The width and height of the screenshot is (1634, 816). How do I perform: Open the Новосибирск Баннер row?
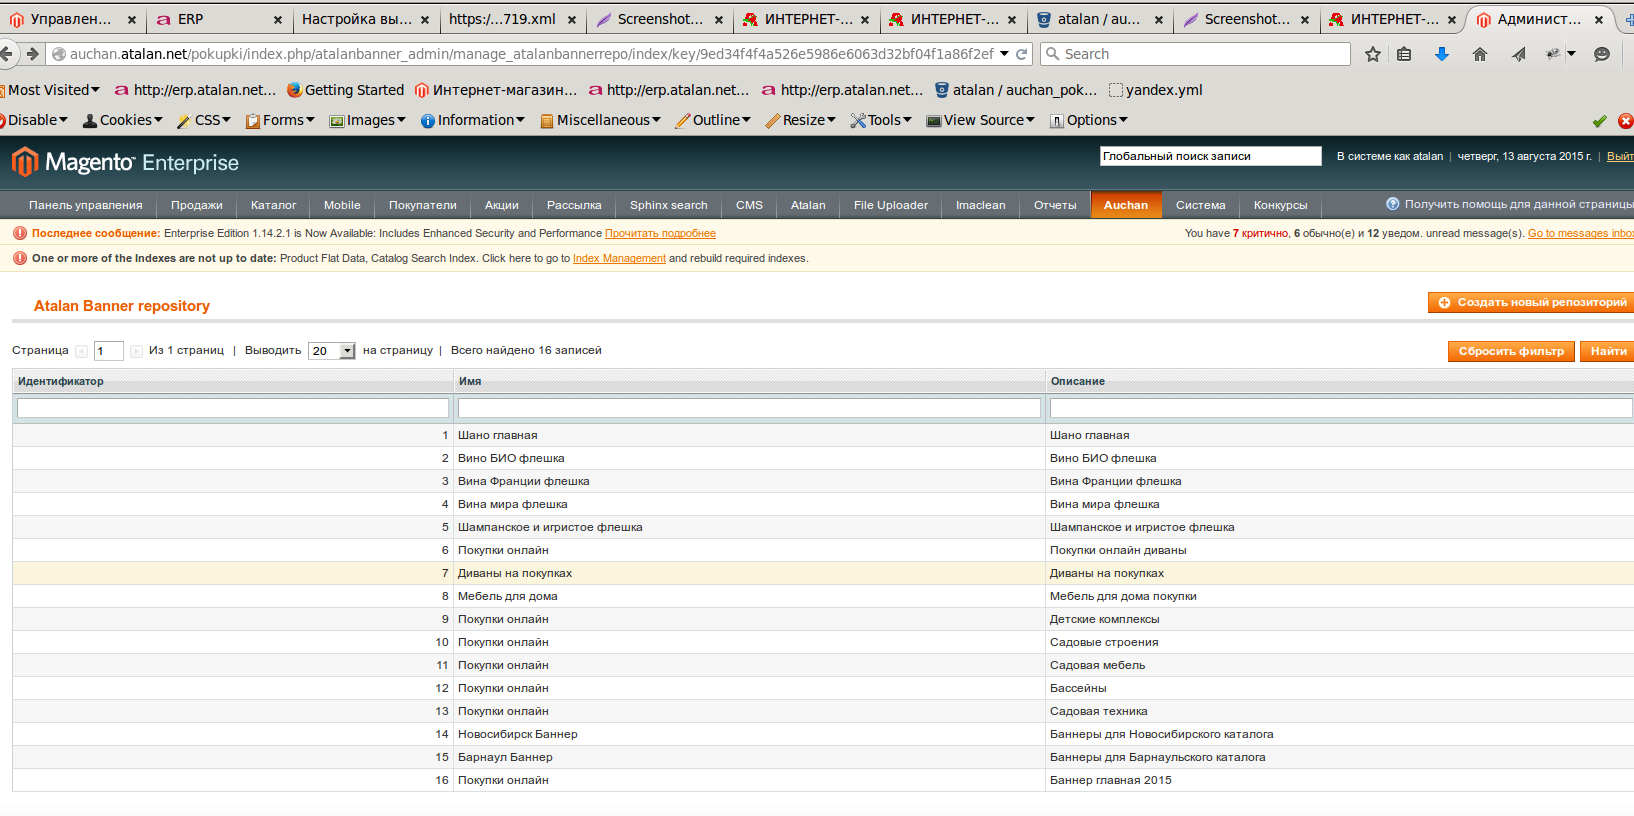click(x=823, y=734)
